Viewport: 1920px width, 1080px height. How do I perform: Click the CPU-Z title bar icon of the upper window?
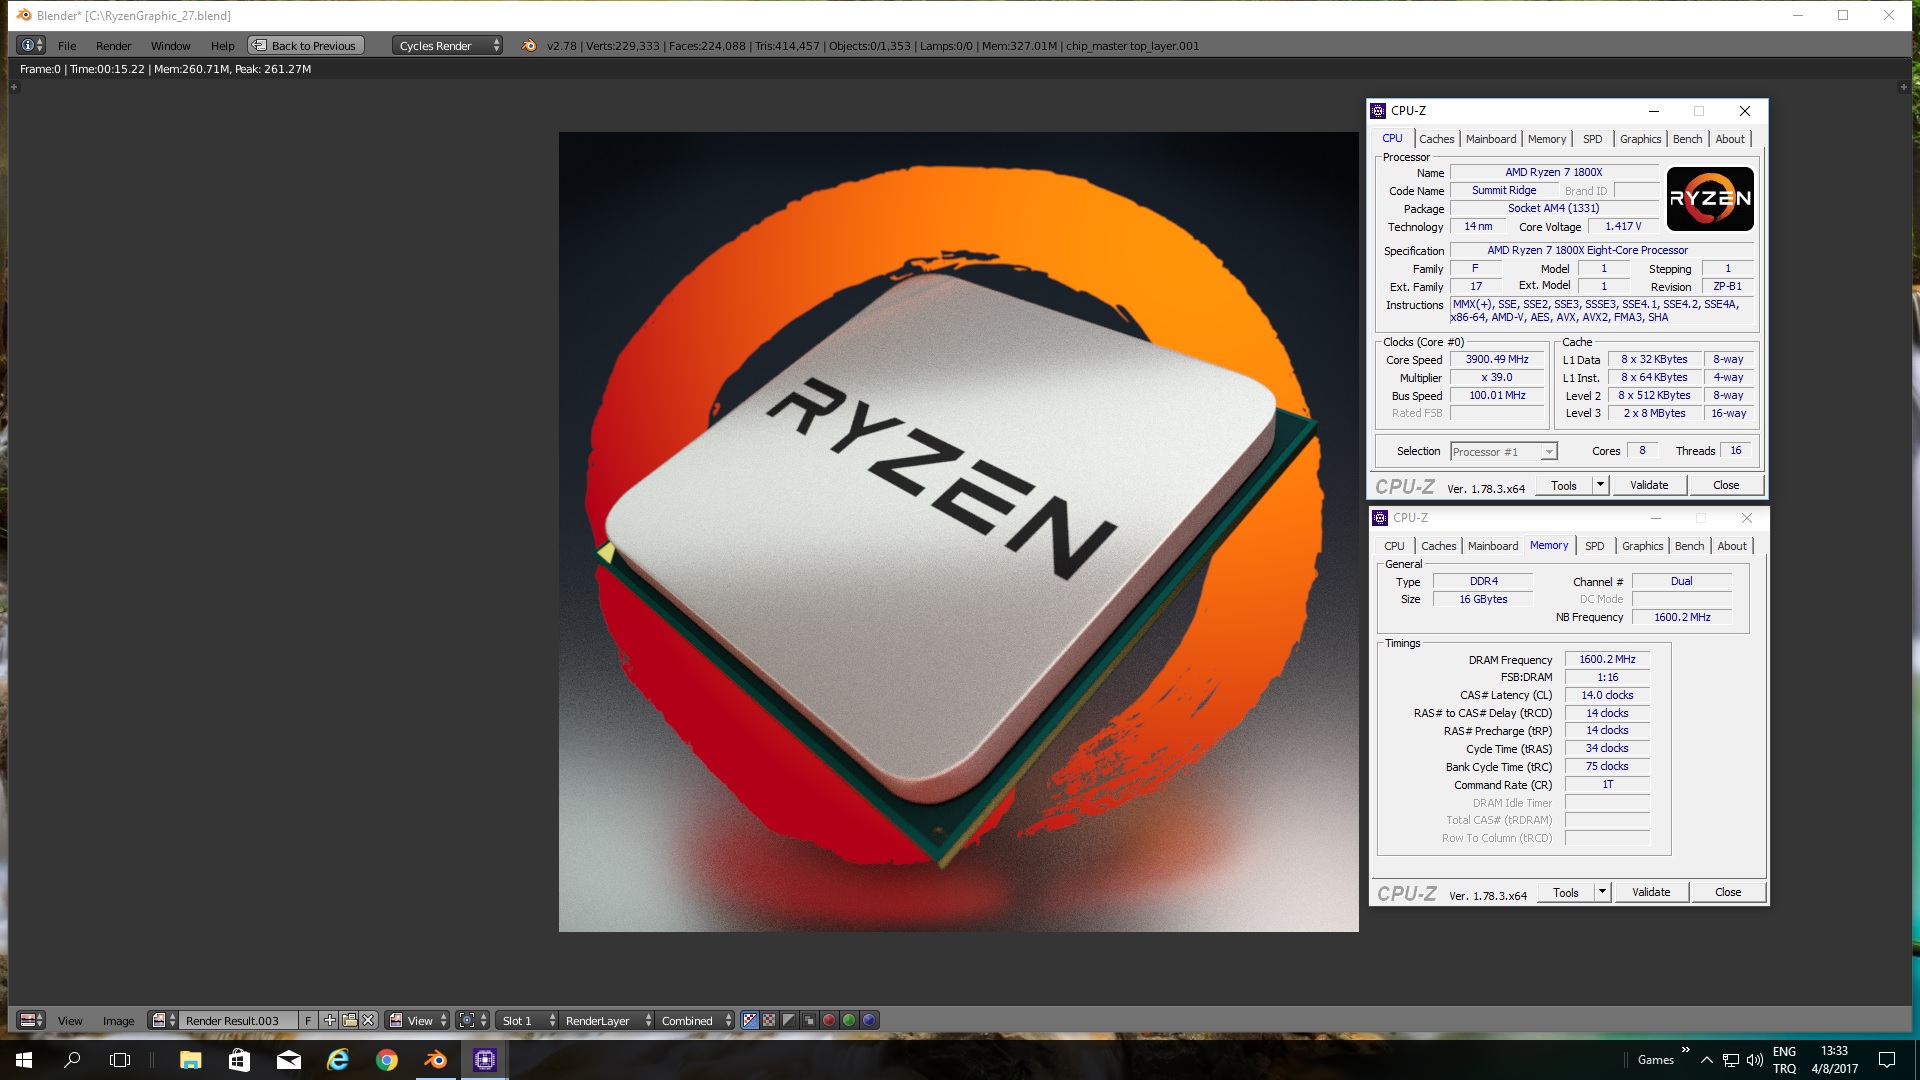tap(1378, 111)
